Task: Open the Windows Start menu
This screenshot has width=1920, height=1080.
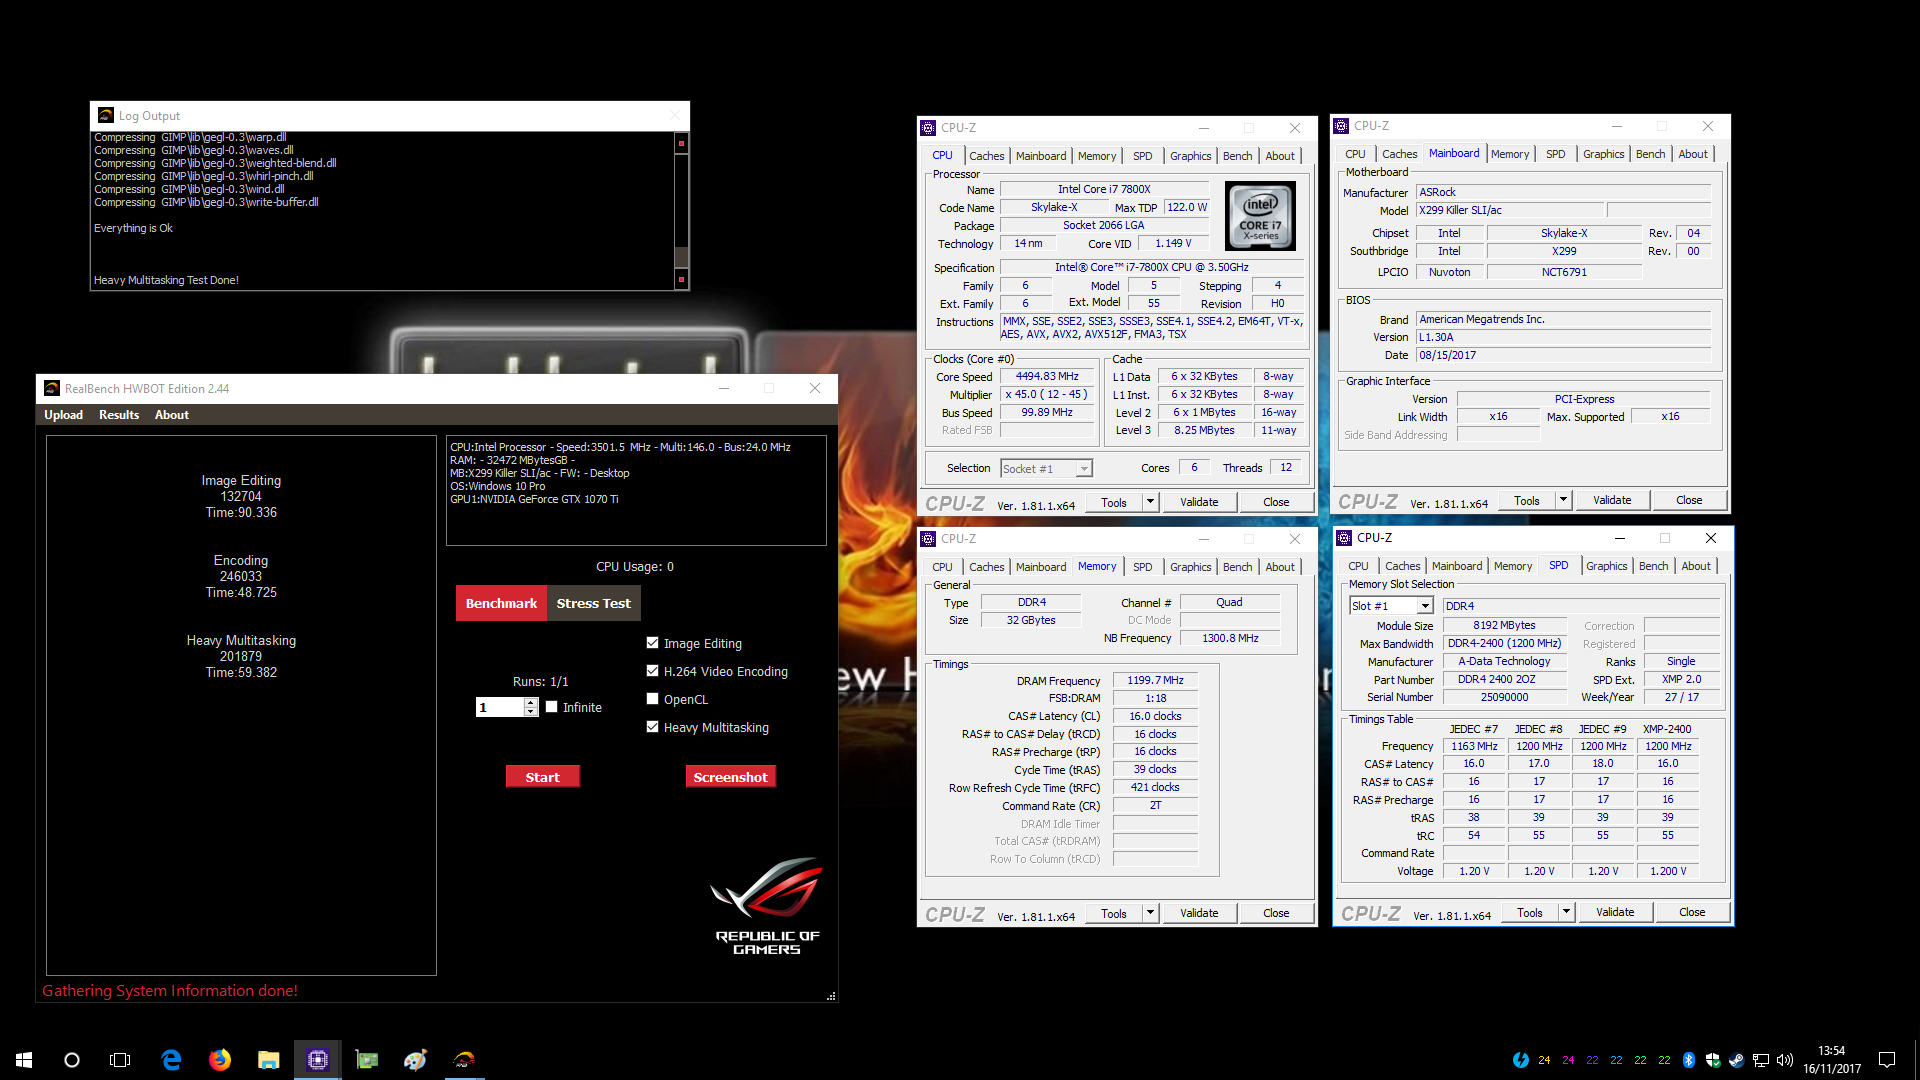Action: pos(24,1060)
